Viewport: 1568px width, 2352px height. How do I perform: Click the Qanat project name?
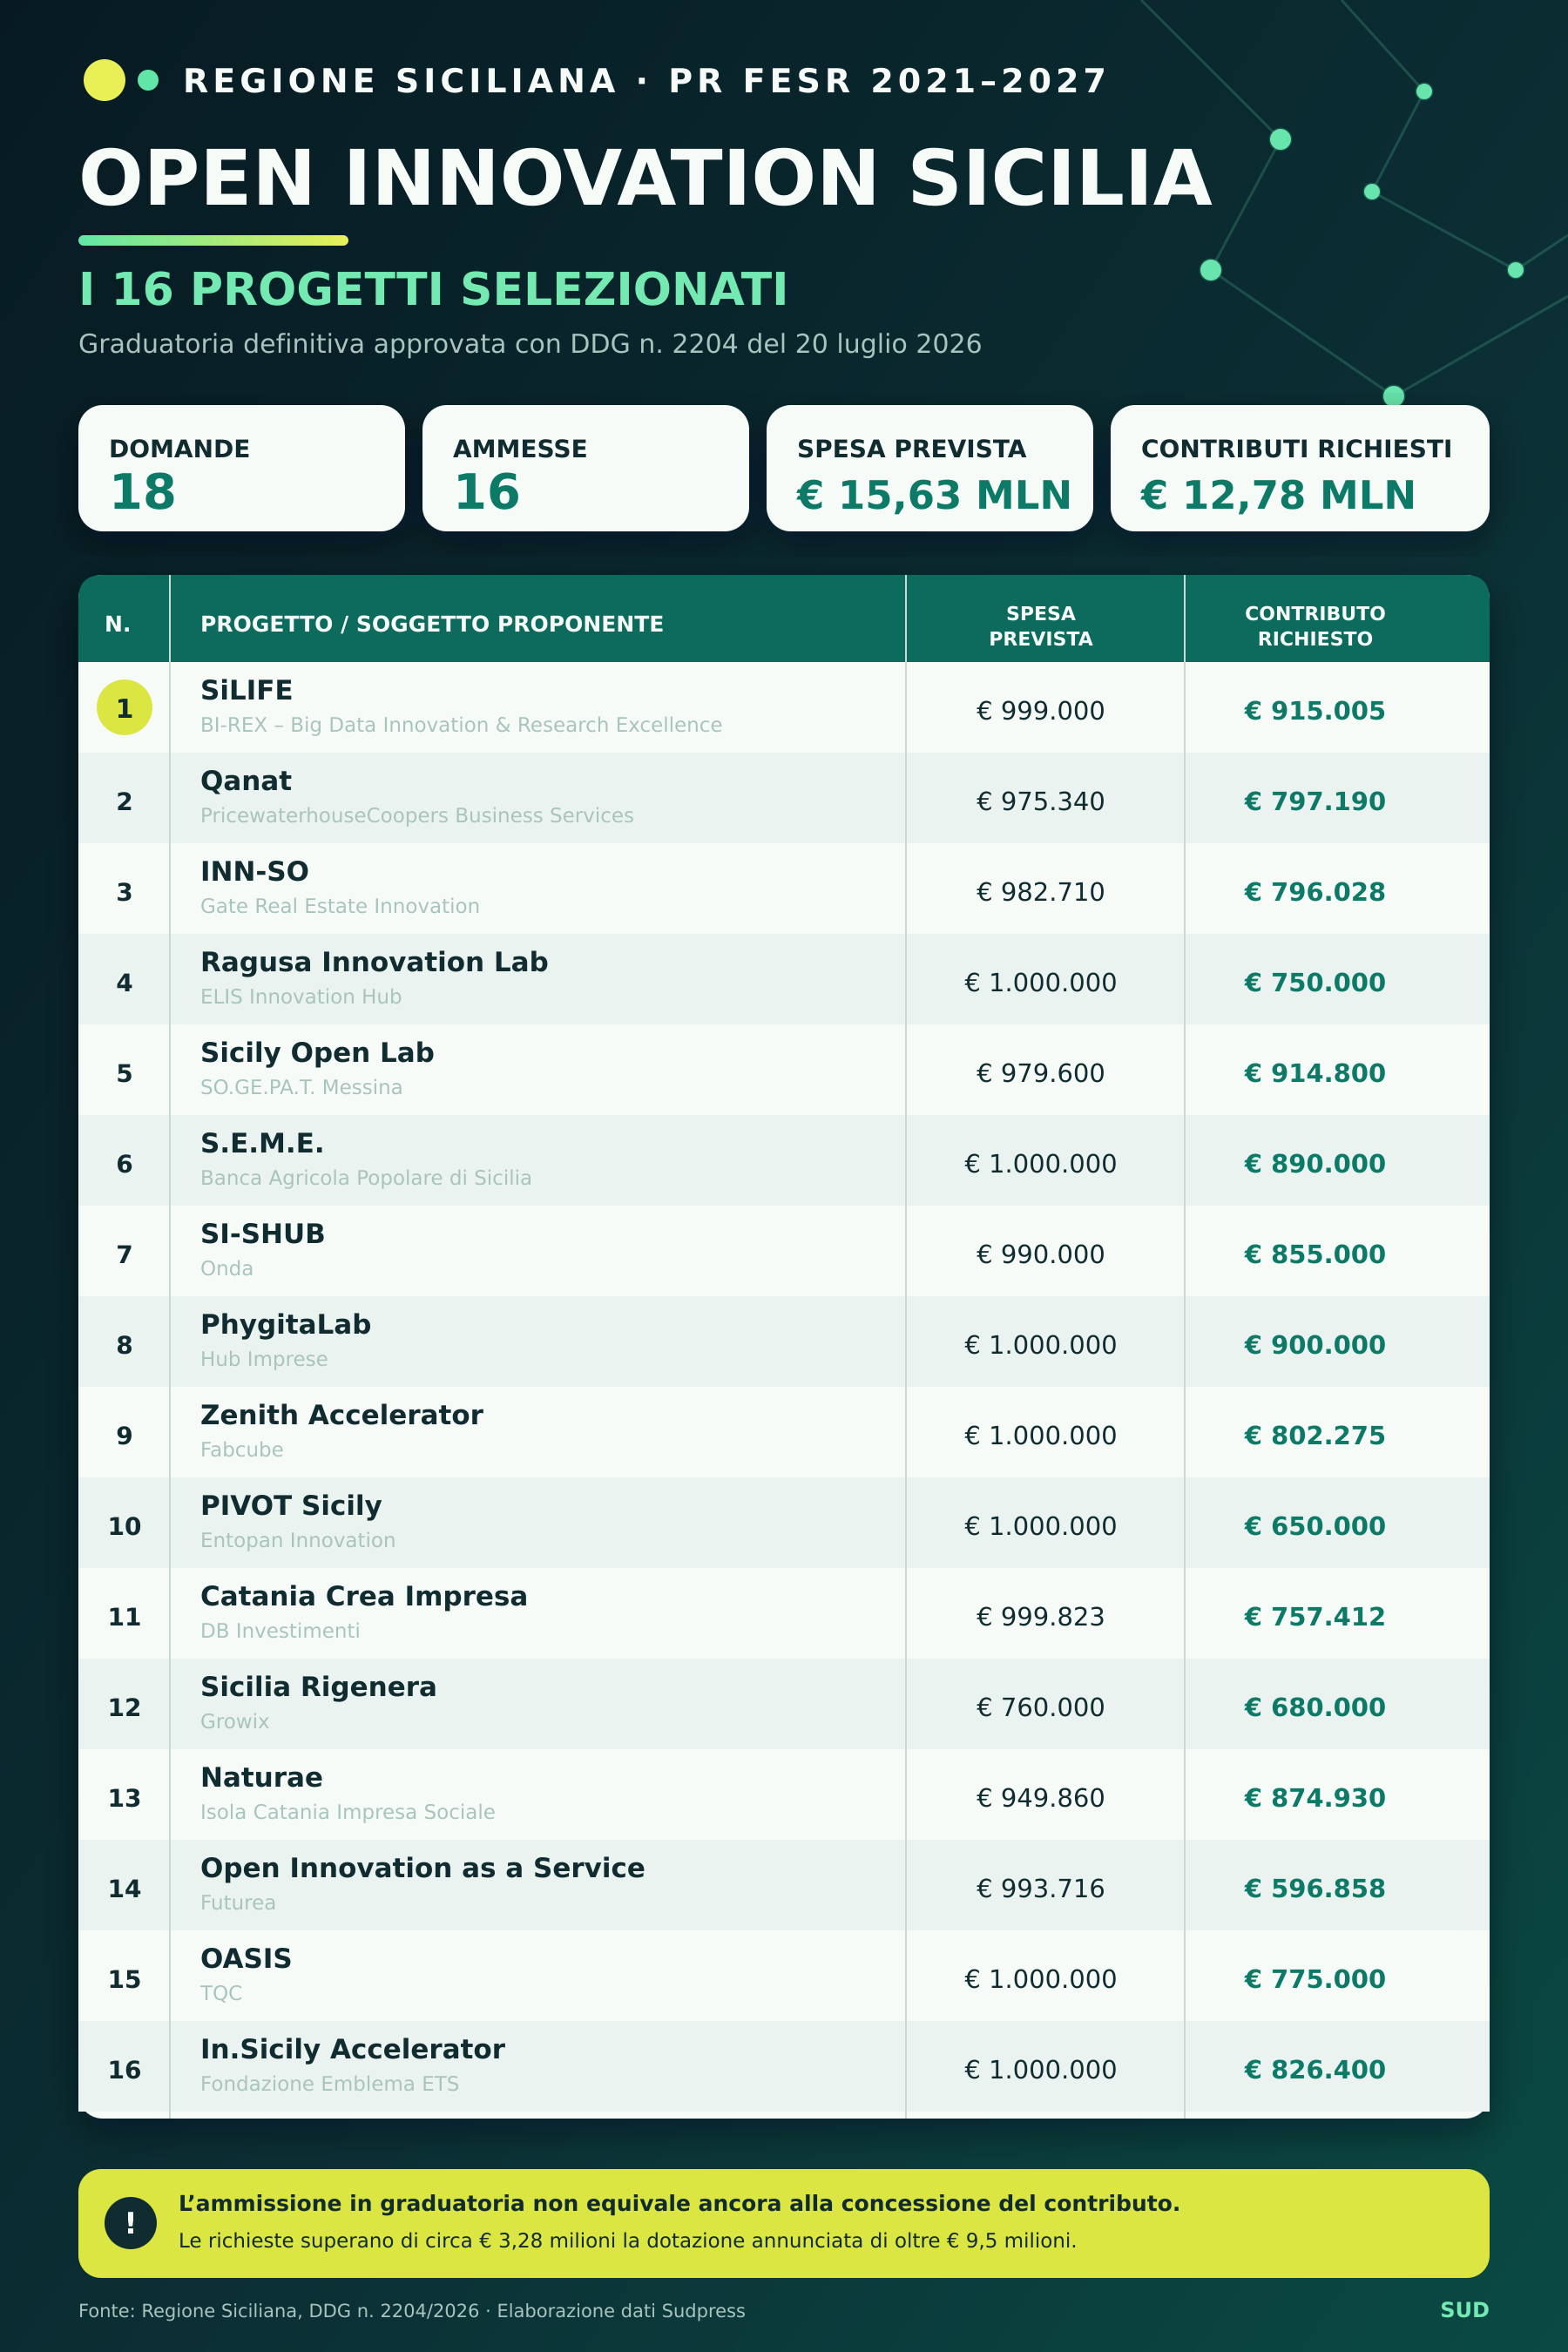(246, 781)
